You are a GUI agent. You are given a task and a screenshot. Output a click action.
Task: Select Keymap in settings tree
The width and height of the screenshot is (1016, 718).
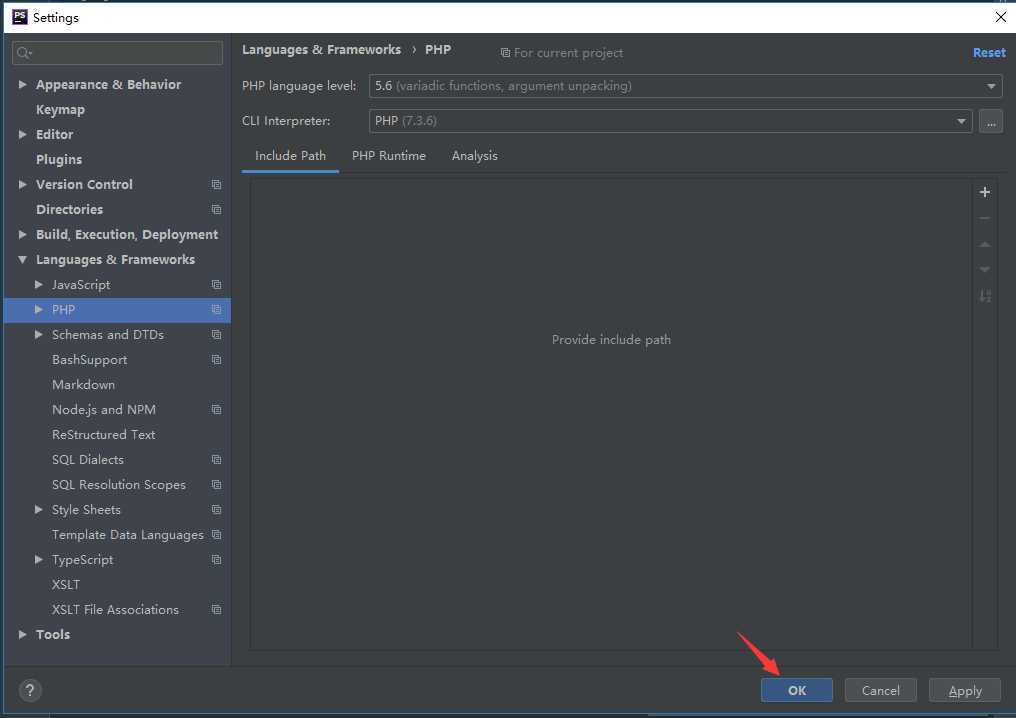60,110
